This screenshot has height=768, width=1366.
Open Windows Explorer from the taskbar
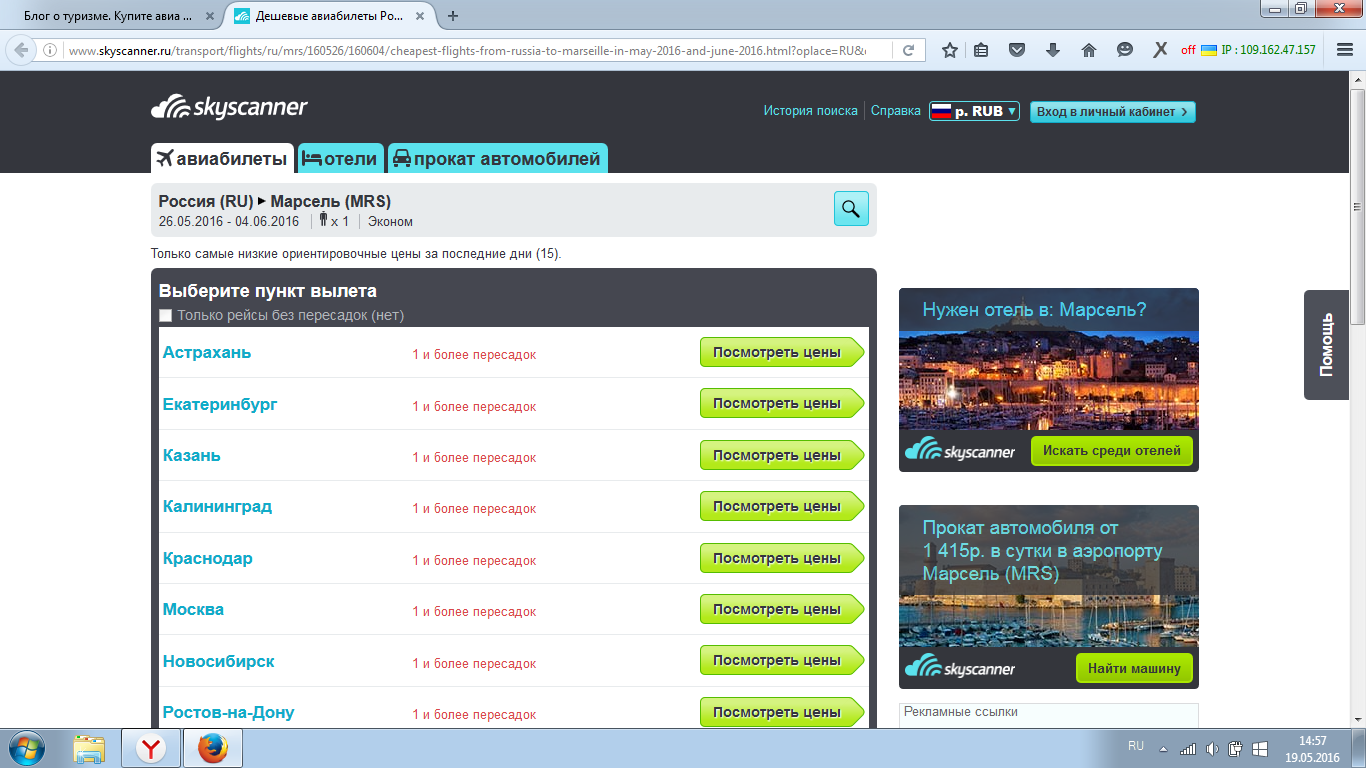tap(89, 748)
